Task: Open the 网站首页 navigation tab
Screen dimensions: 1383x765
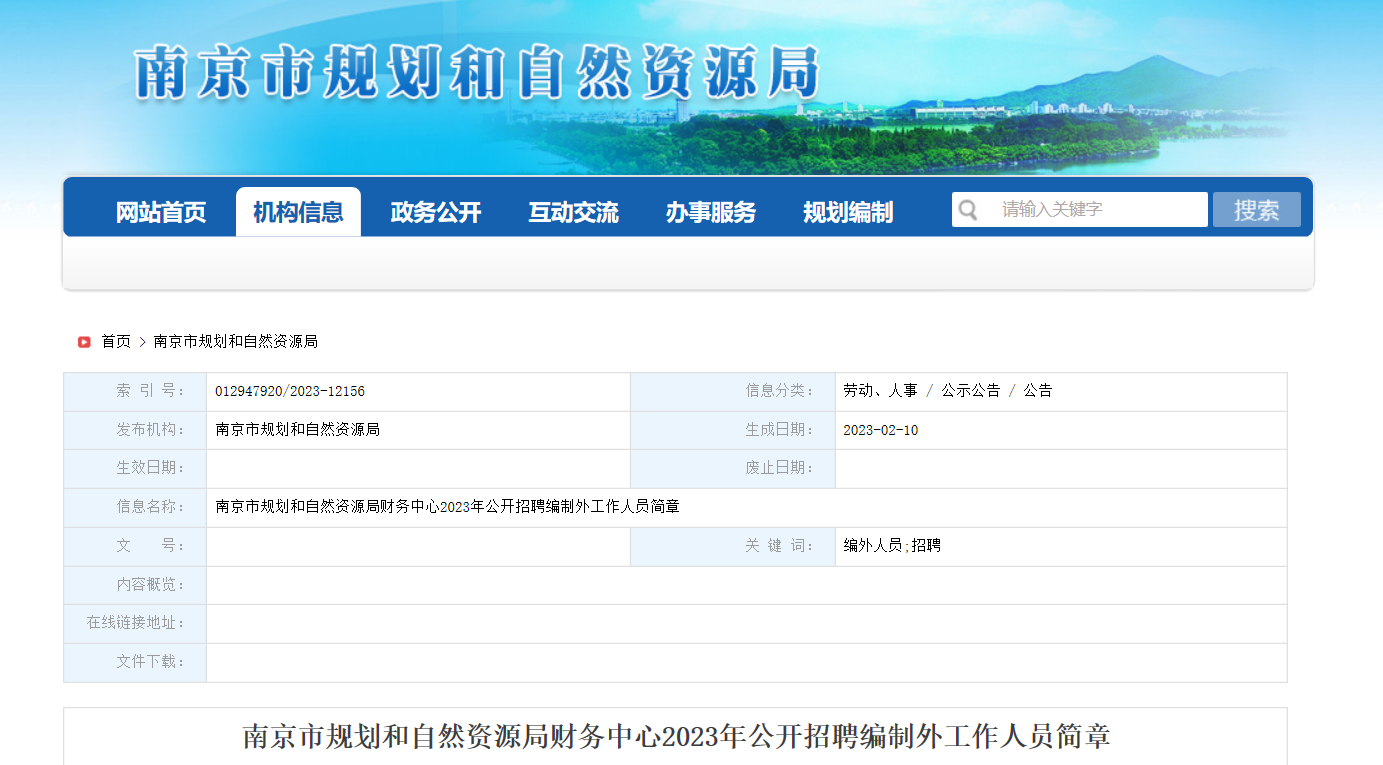Action: pos(161,212)
